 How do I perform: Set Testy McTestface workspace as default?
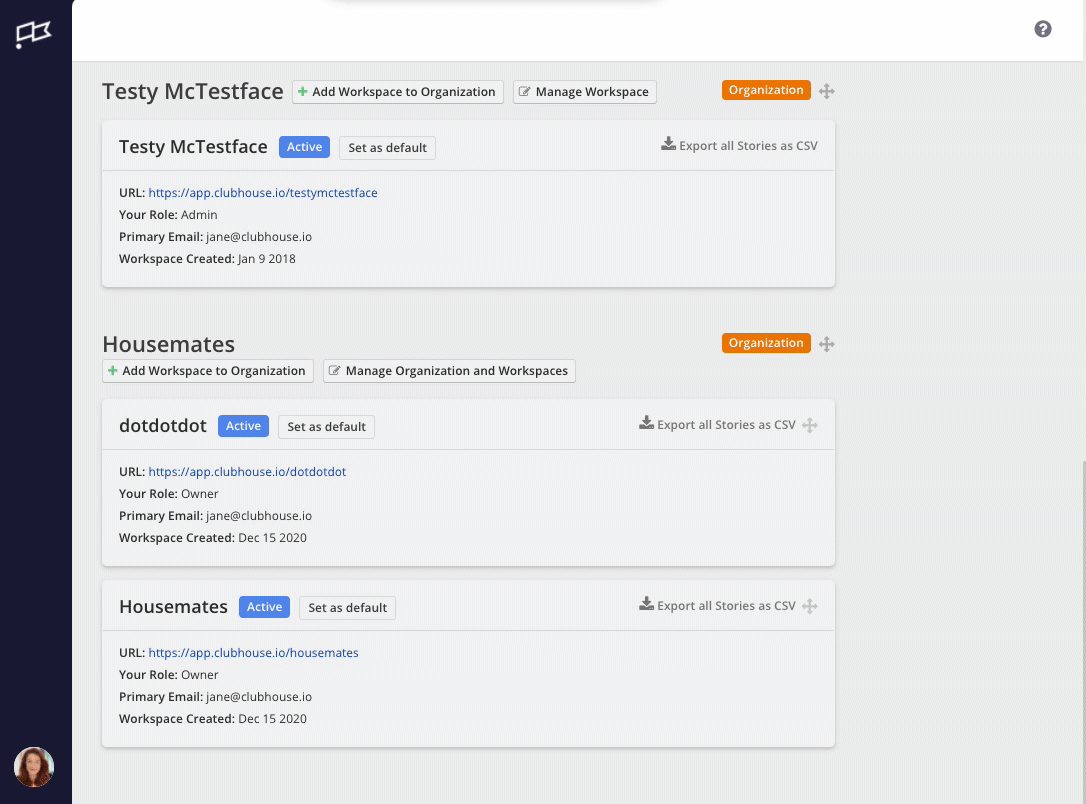pos(387,148)
